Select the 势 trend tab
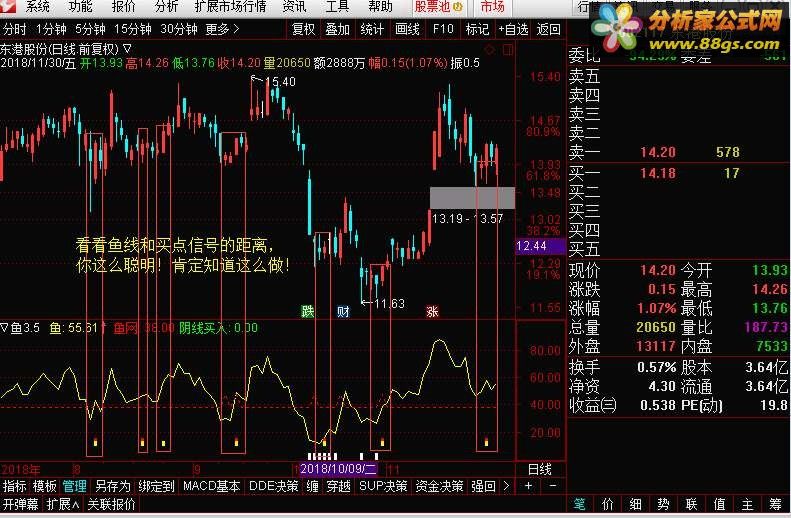791x518 pixels. coord(663,504)
